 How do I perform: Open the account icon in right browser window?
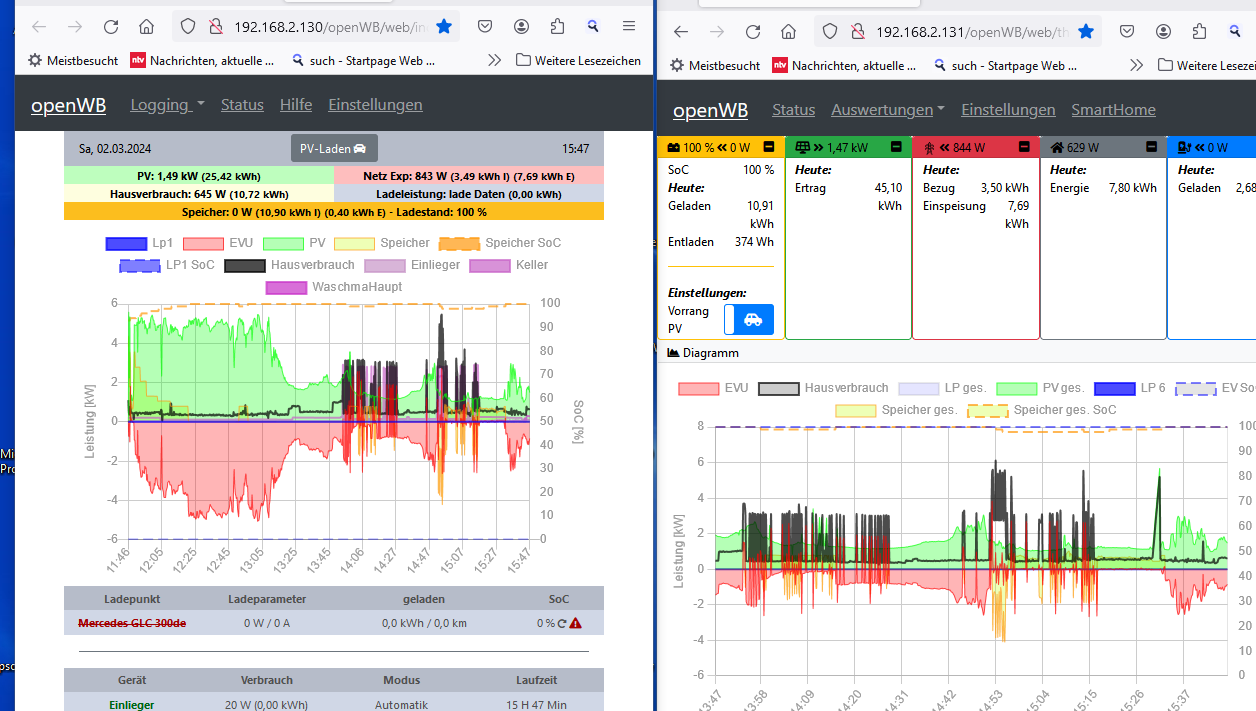1163,32
